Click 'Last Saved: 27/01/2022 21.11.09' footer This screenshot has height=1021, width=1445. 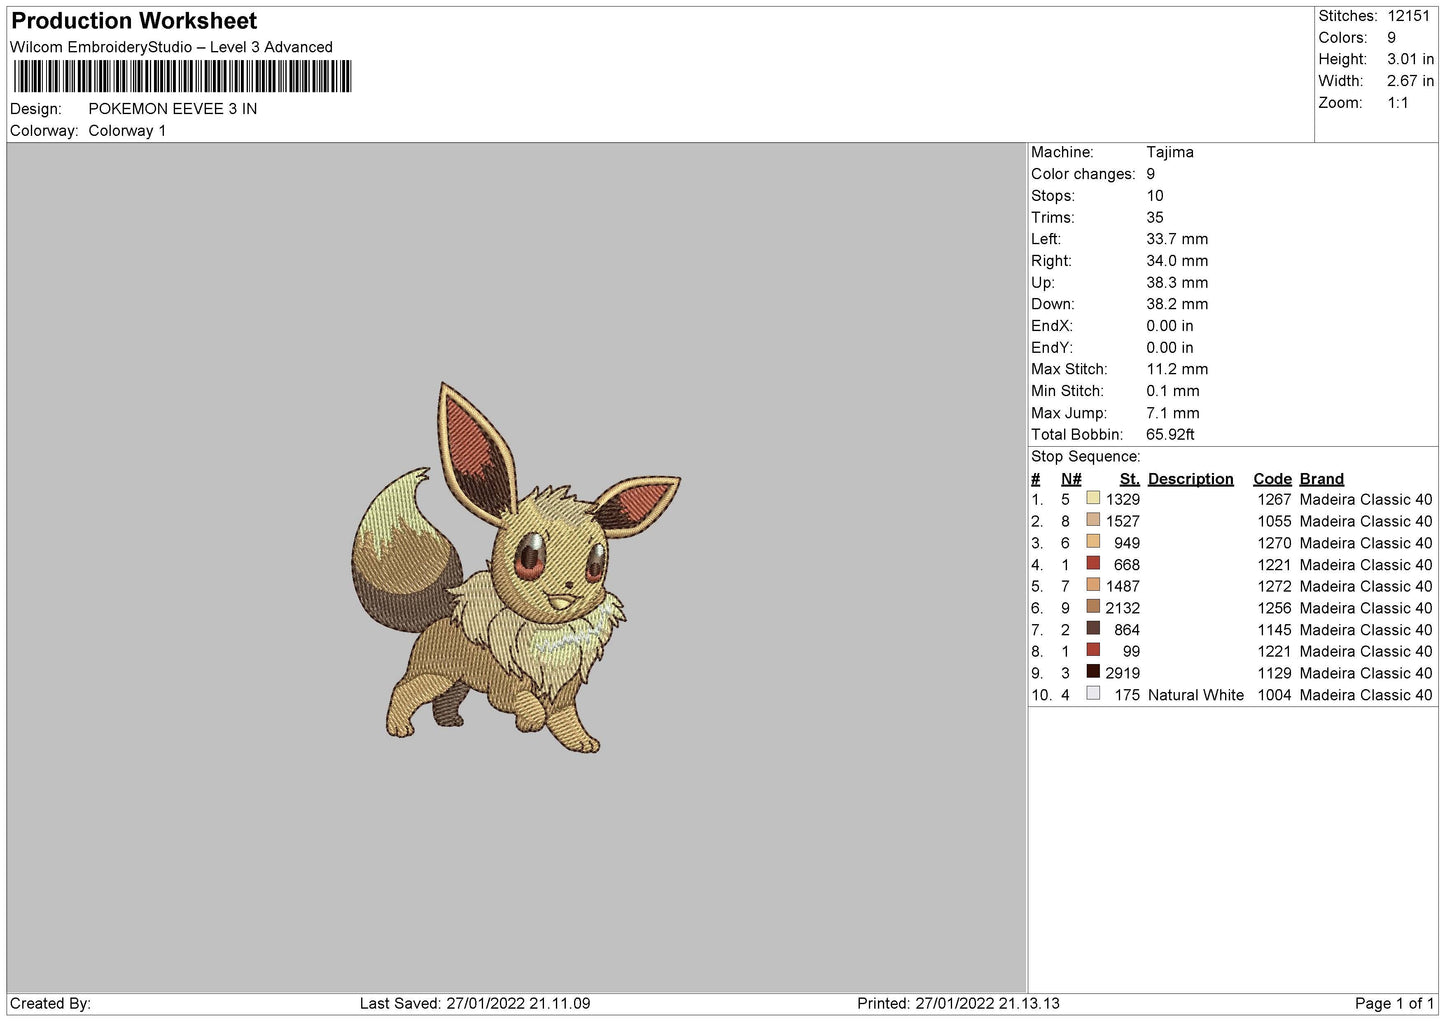[x=475, y=1003]
